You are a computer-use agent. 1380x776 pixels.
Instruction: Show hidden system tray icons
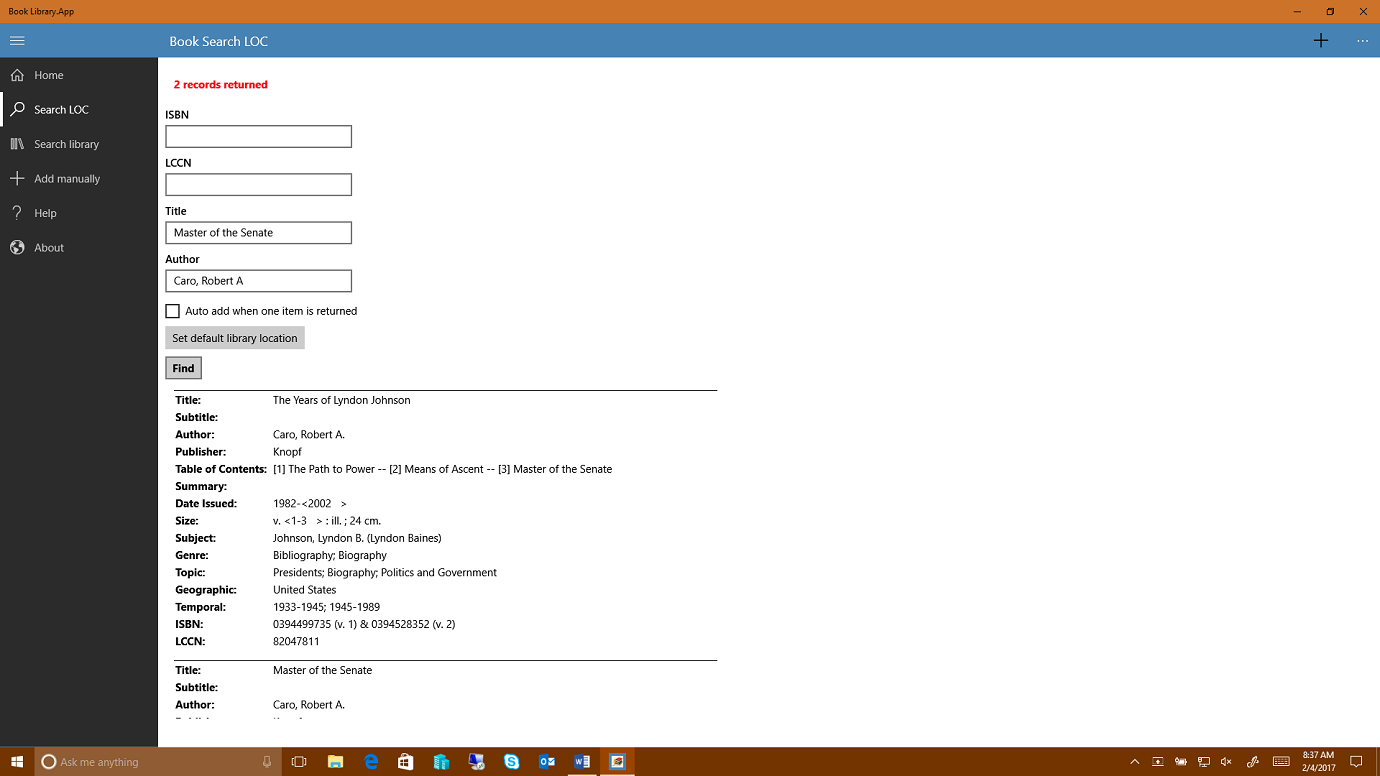(1135, 762)
